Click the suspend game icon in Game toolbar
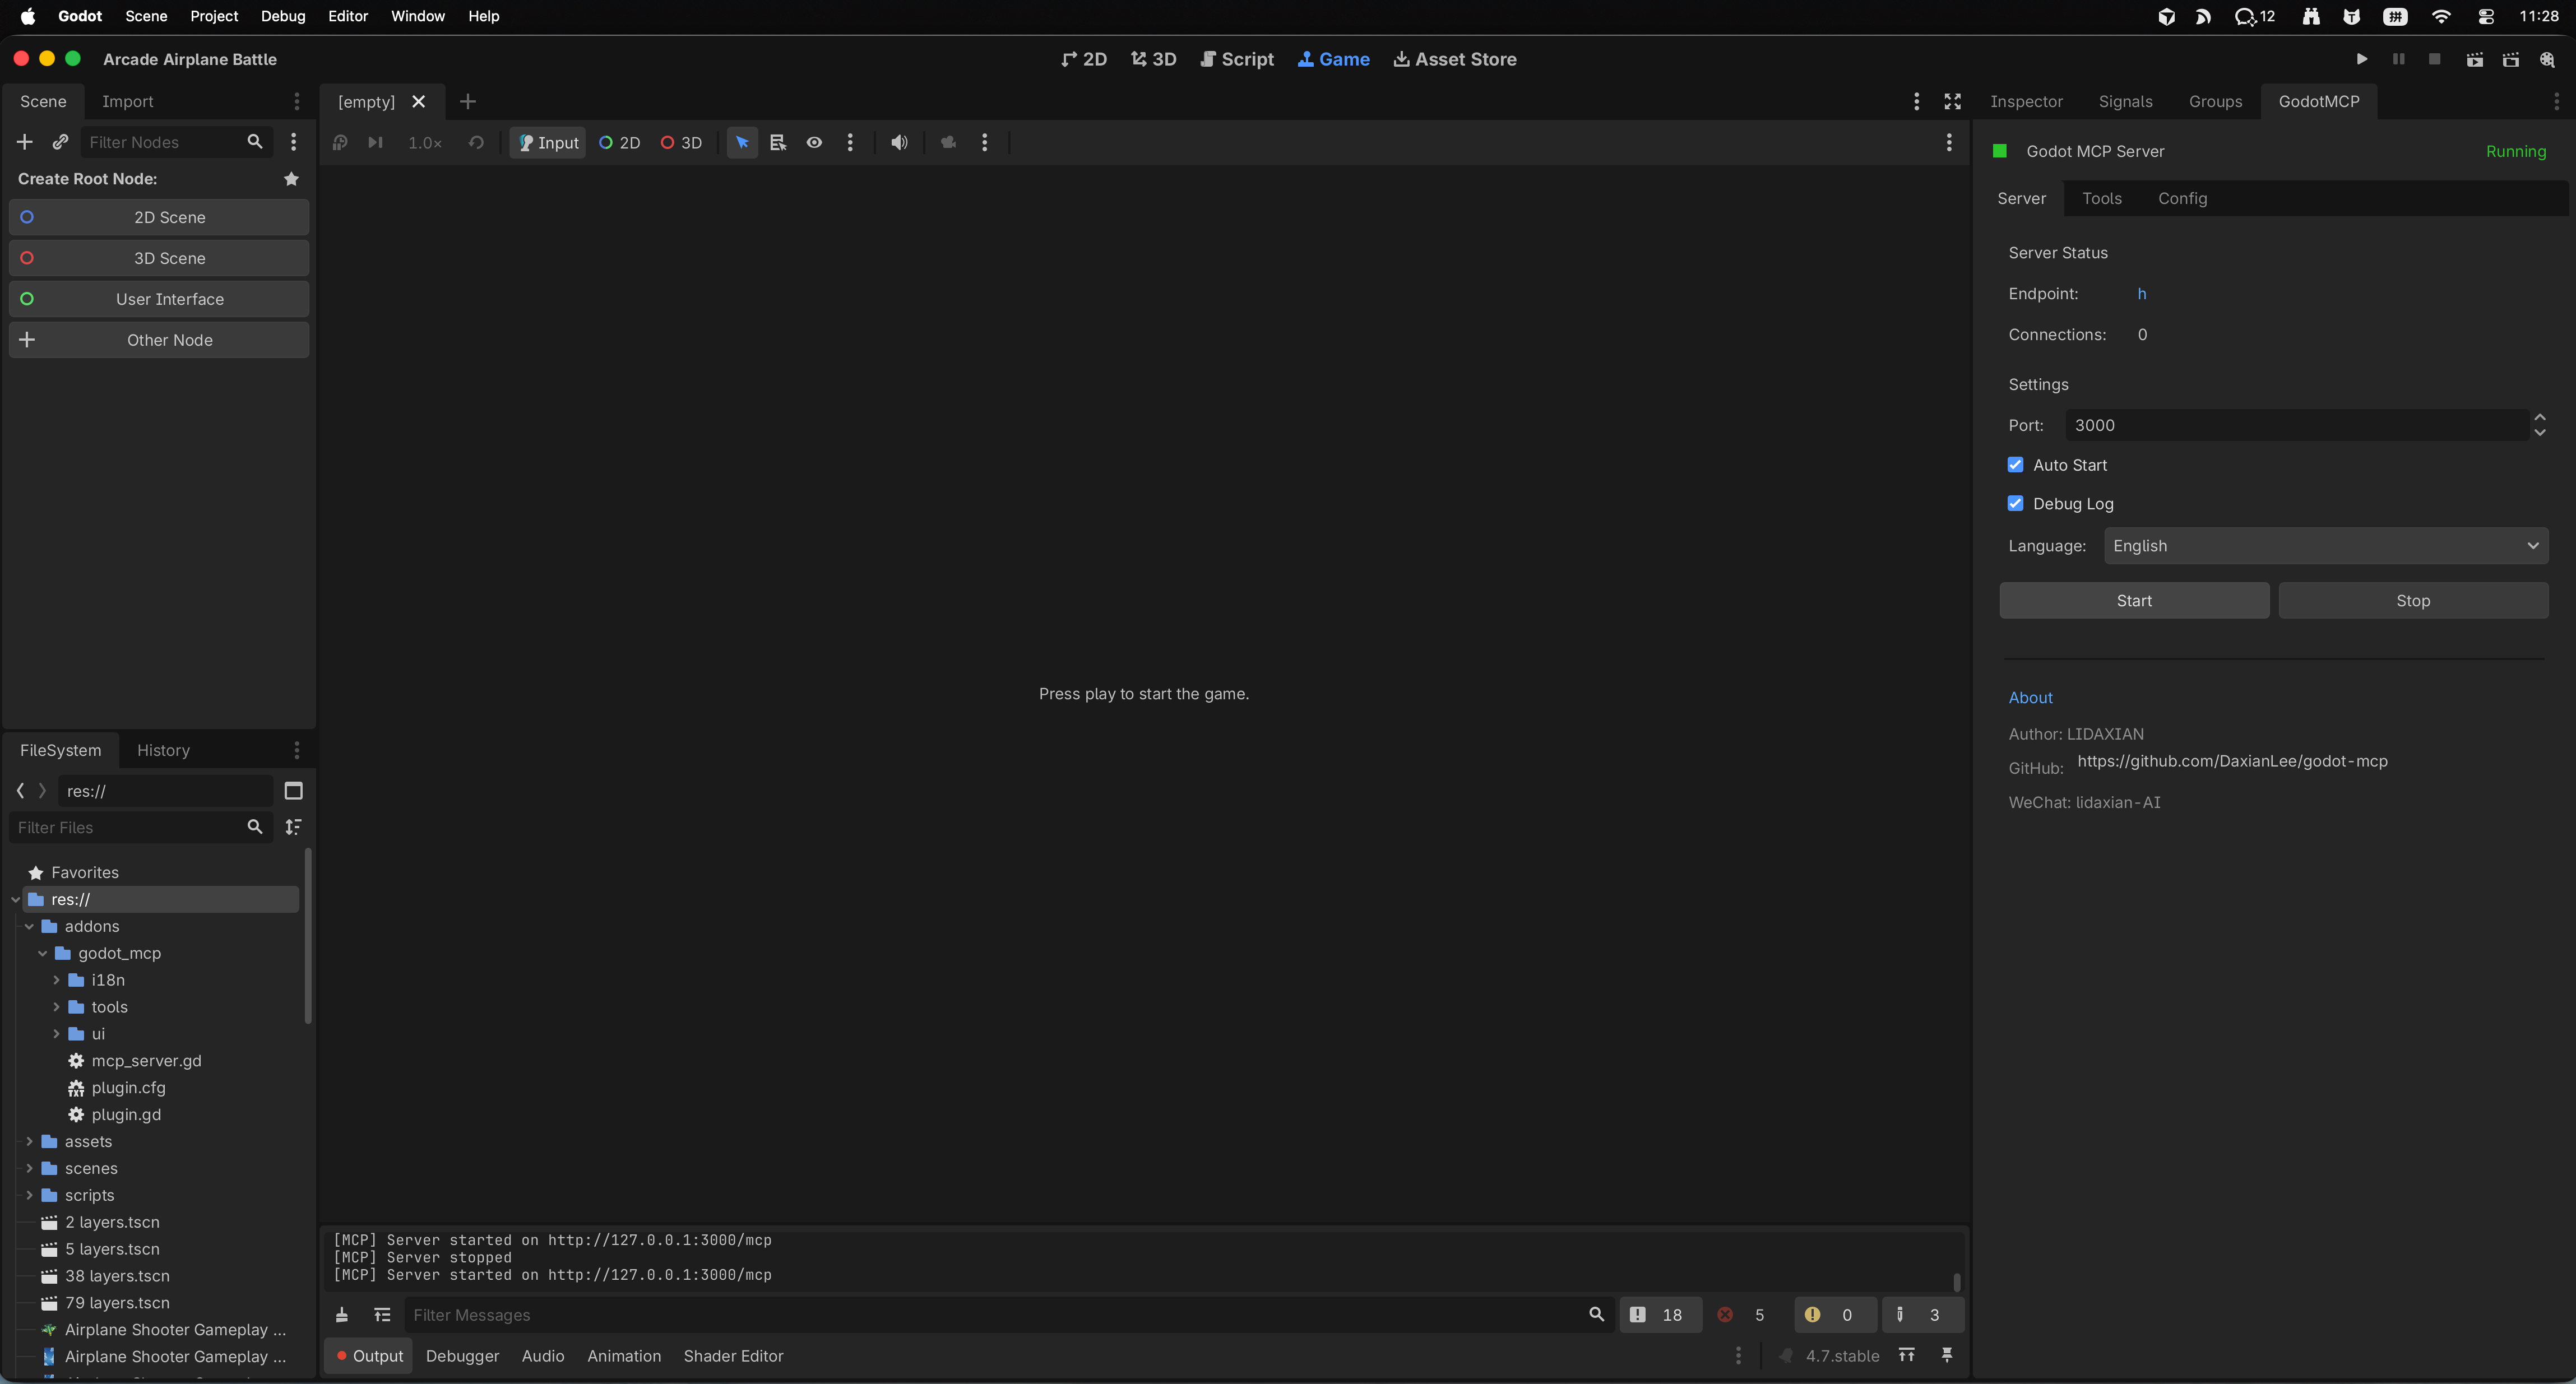This screenshot has height=1384, width=2576. point(340,143)
